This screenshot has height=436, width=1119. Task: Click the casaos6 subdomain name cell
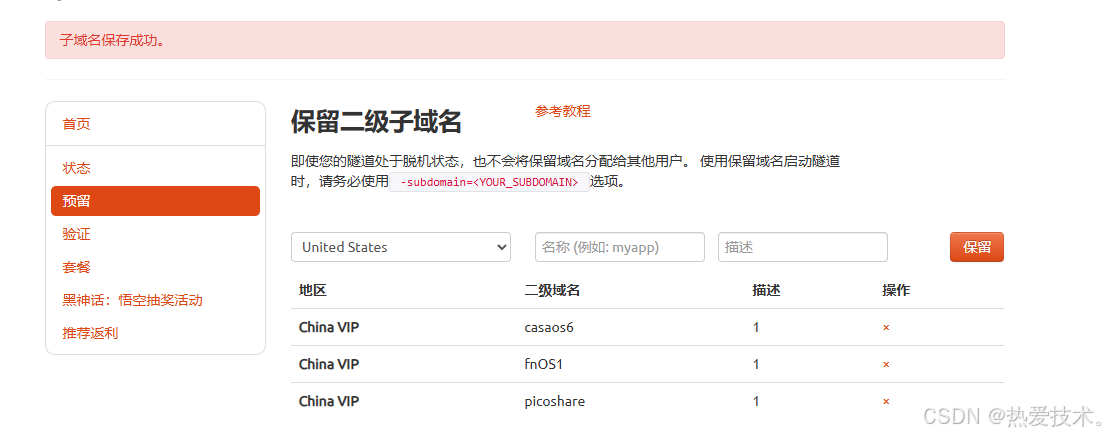(x=549, y=328)
